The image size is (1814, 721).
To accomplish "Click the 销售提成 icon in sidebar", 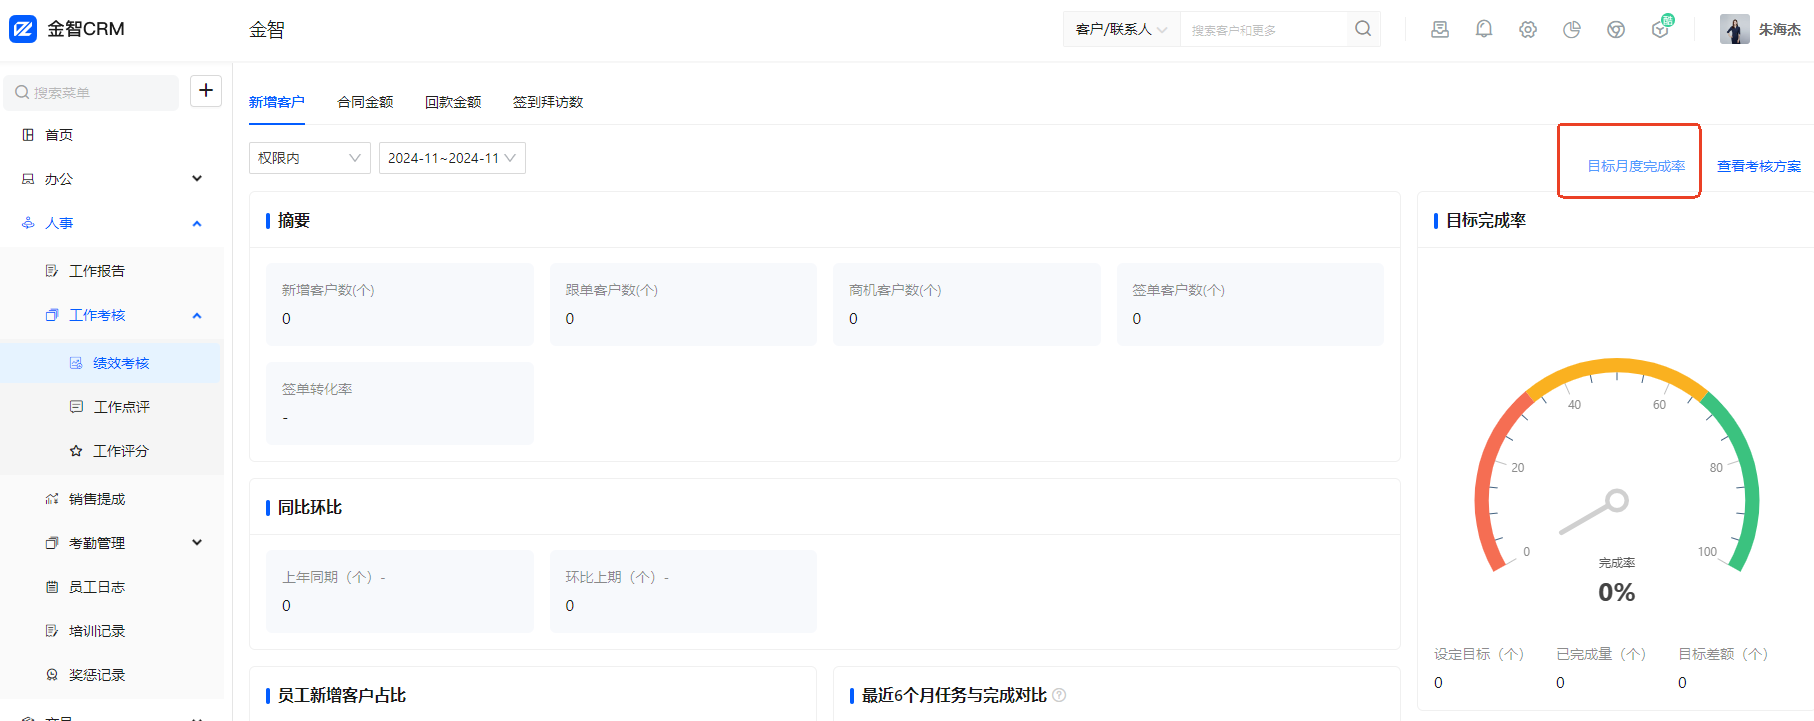I will (x=52, y=499).
